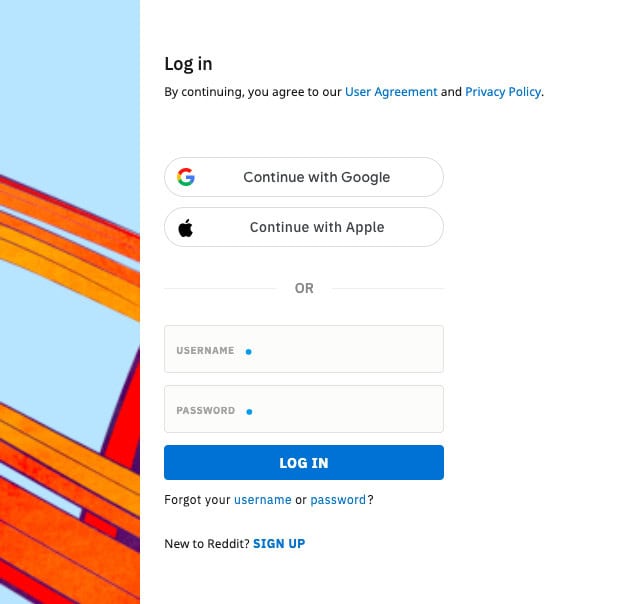Open the User Agreement link
The image size is (643, 604).
pos(391,92)
